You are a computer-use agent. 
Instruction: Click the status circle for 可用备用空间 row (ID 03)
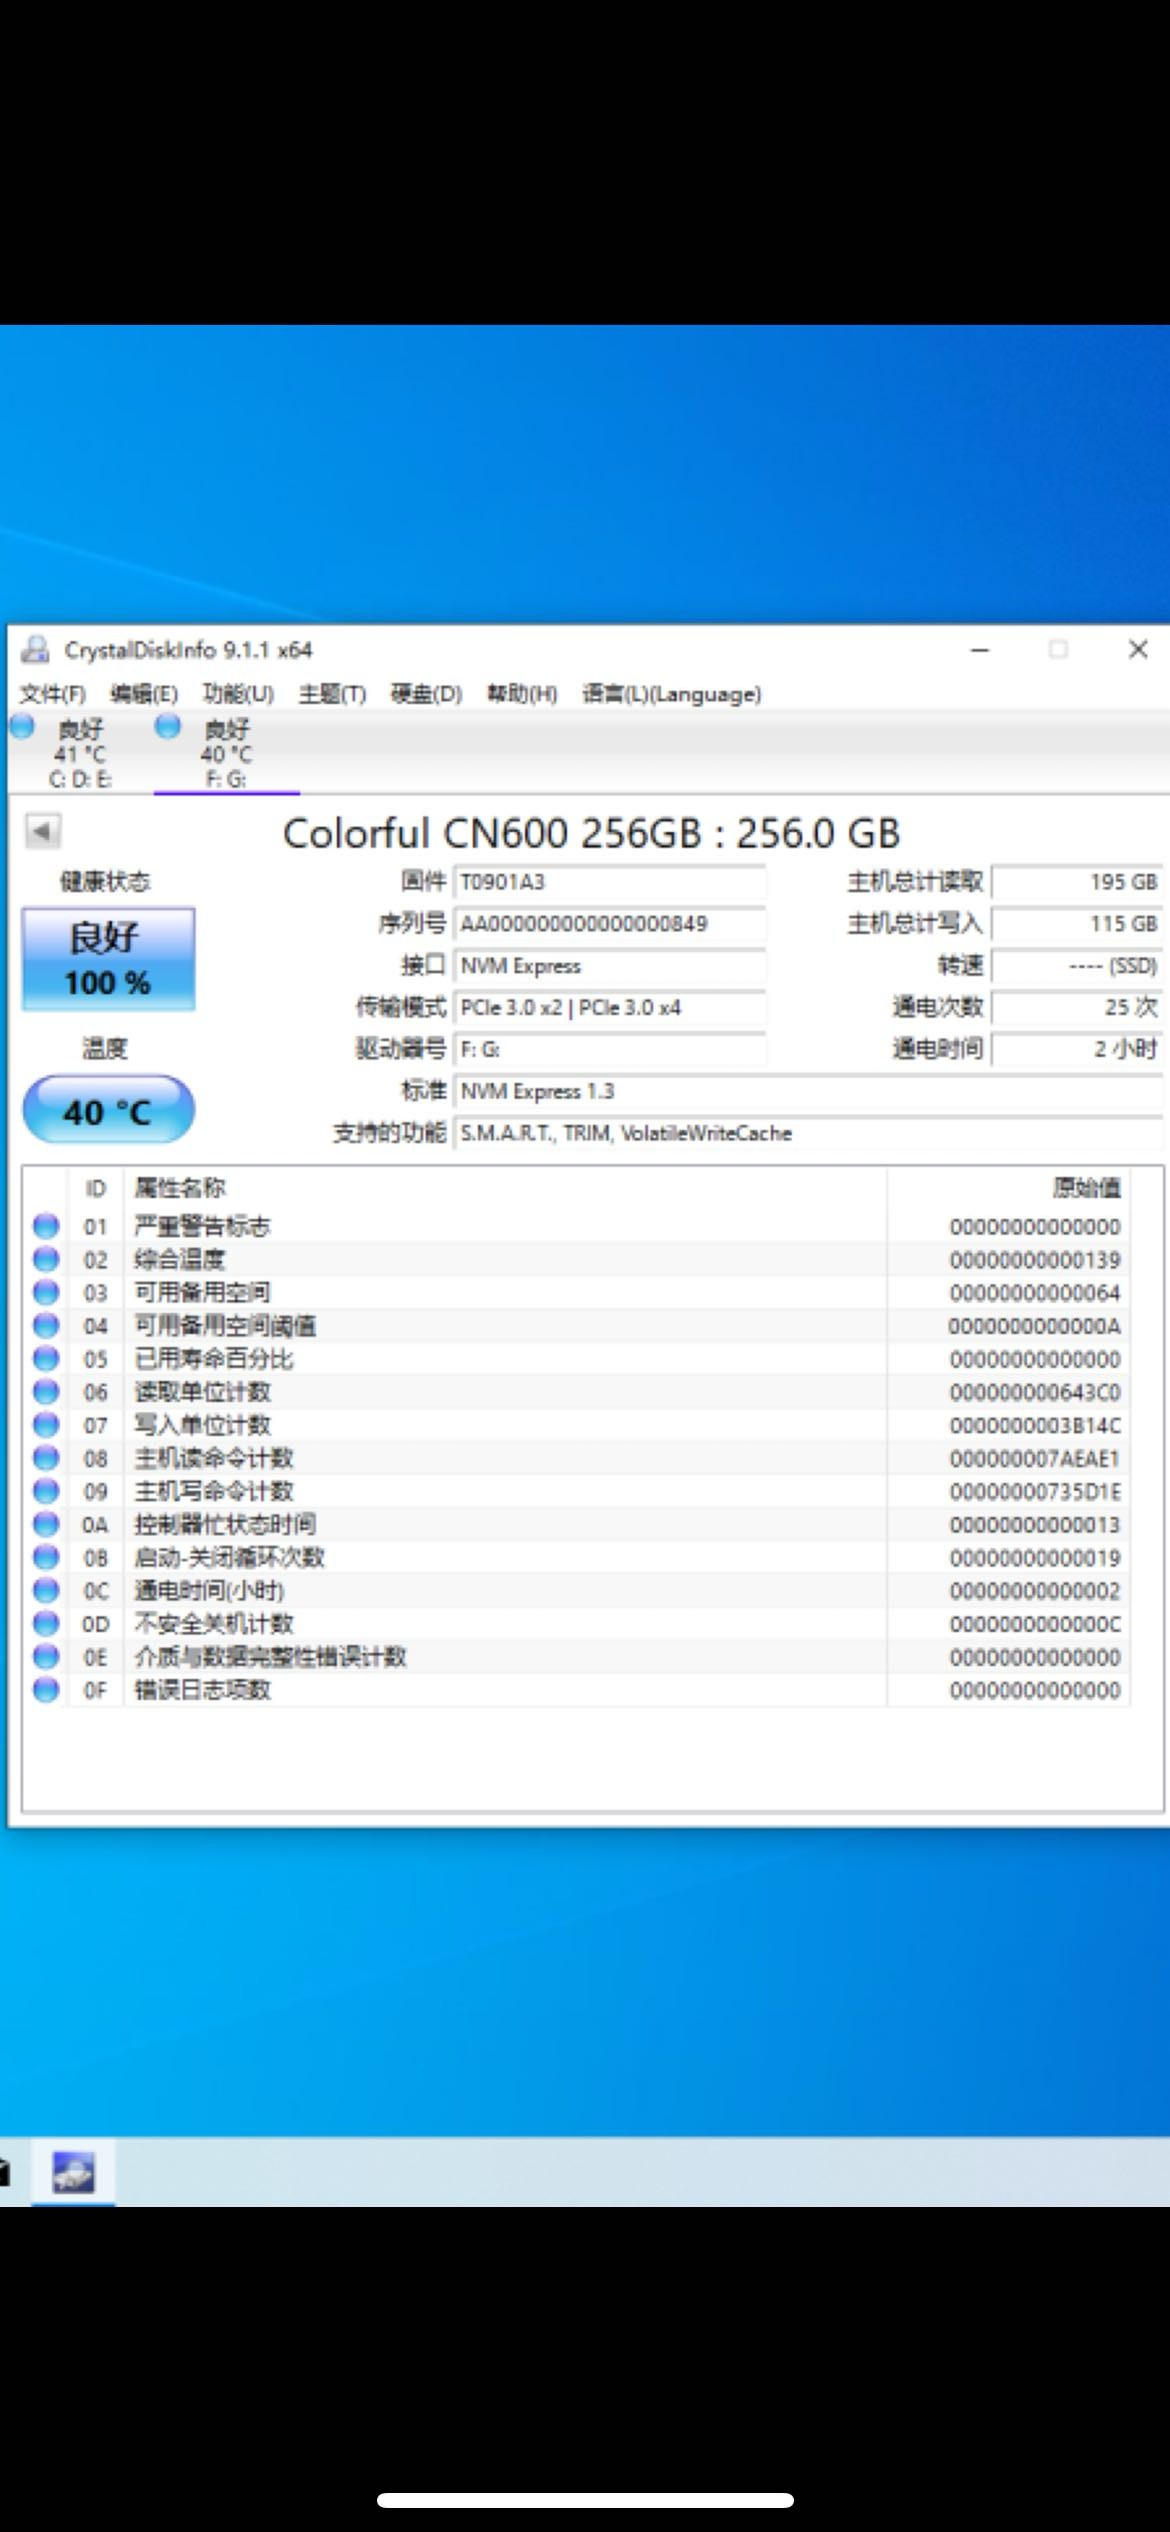(x=46, y=1292)
